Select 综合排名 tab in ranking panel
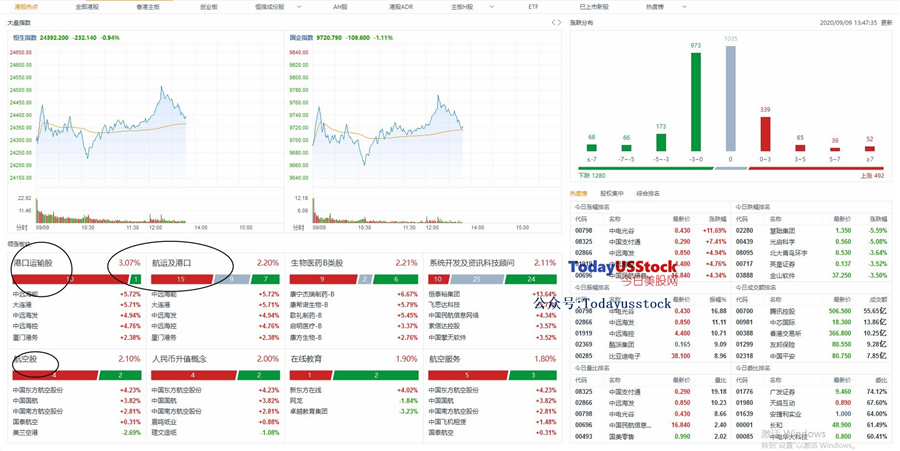The width and height of the screenshot is (900, 451). 648,193
